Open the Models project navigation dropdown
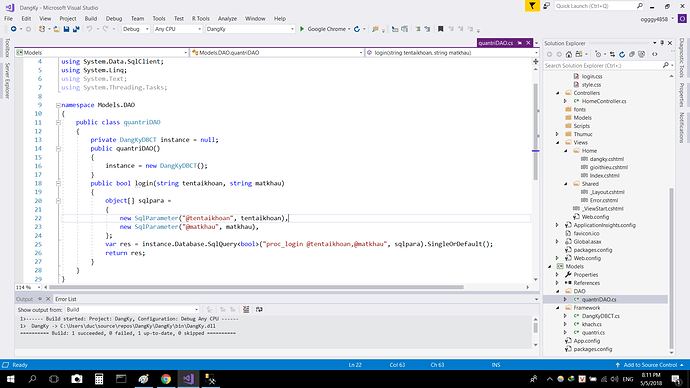690x388 pixels. pos(102,53)
